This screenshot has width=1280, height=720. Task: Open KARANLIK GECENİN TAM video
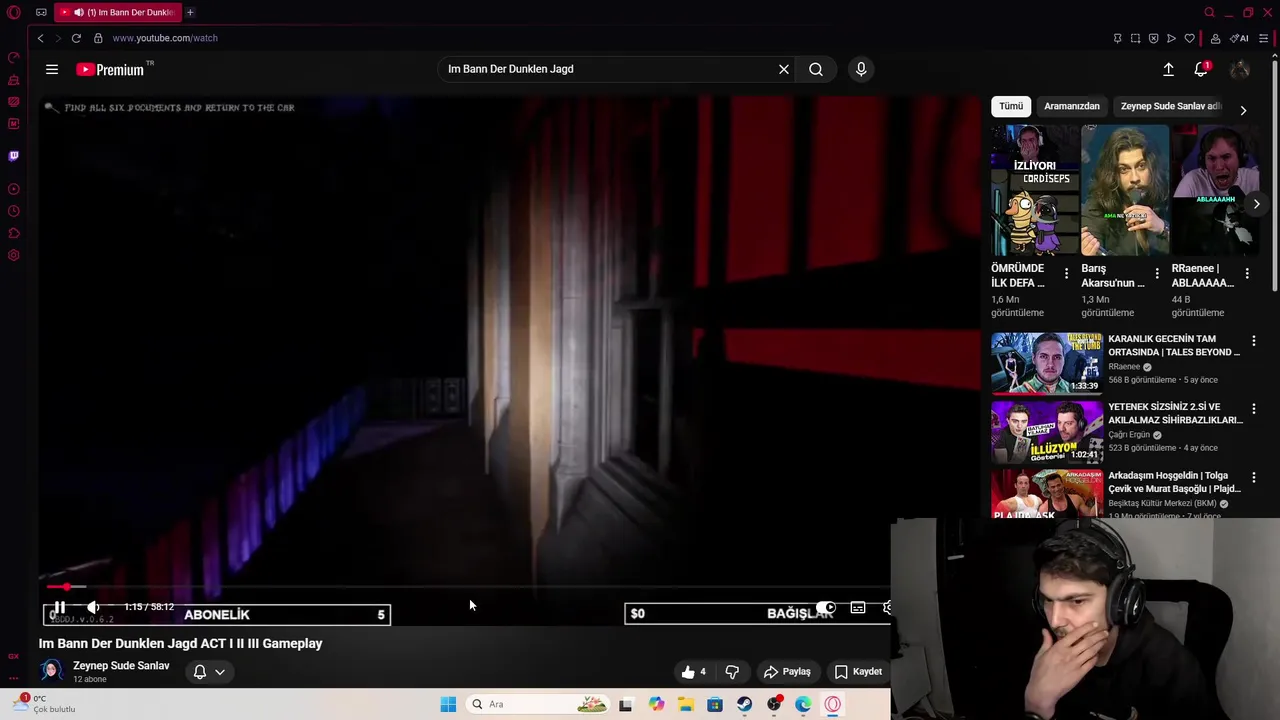(1046, 363)
